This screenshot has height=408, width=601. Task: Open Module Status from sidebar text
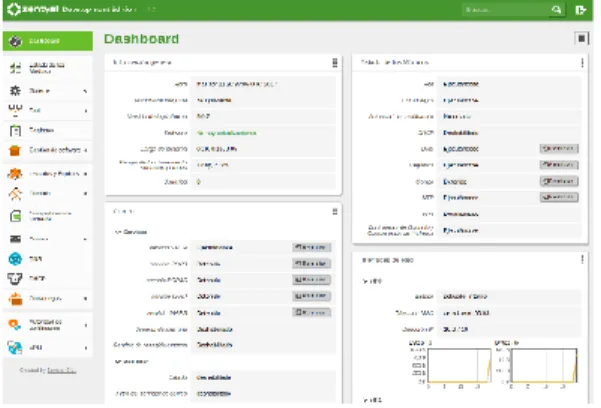(47, 68)
